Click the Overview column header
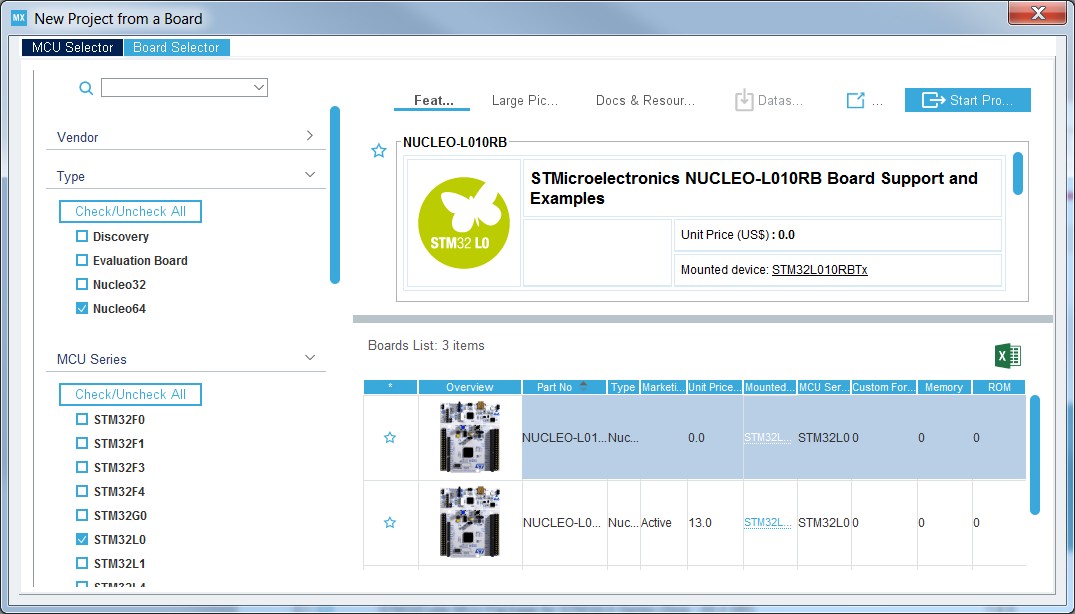 [470, 387]
